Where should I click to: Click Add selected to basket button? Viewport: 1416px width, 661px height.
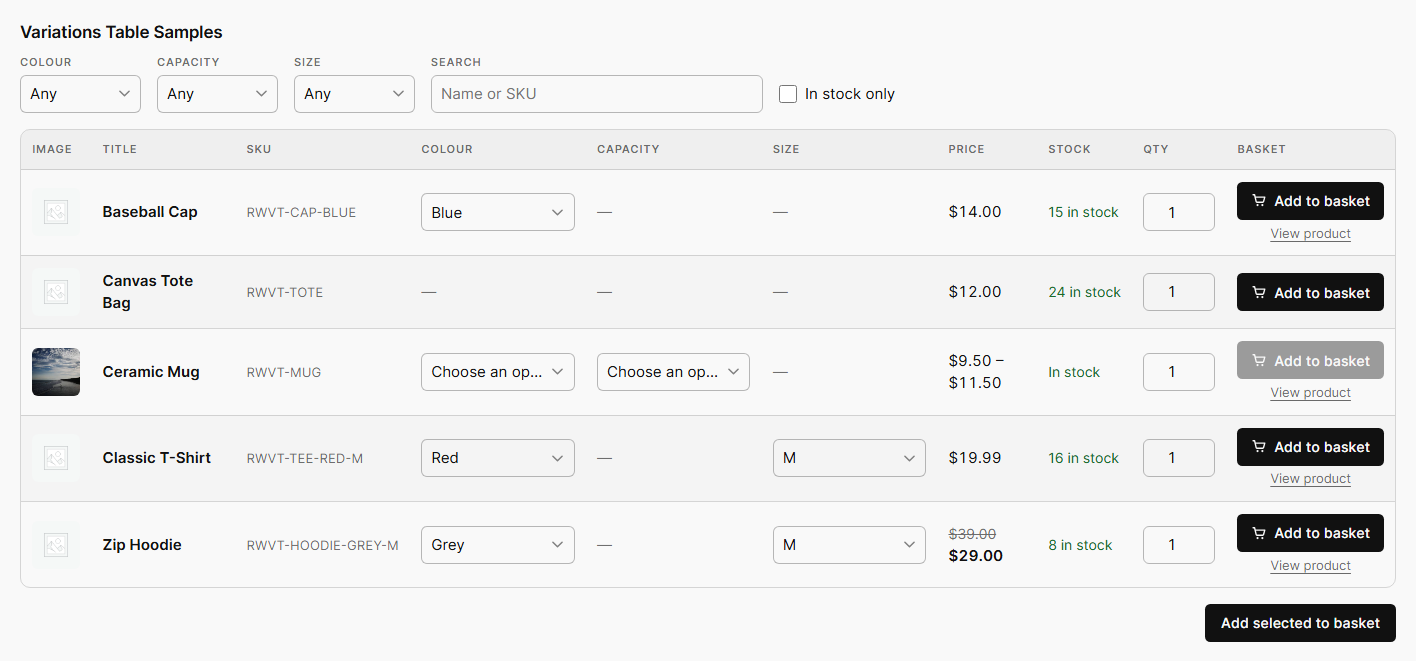click(1300, 623)
